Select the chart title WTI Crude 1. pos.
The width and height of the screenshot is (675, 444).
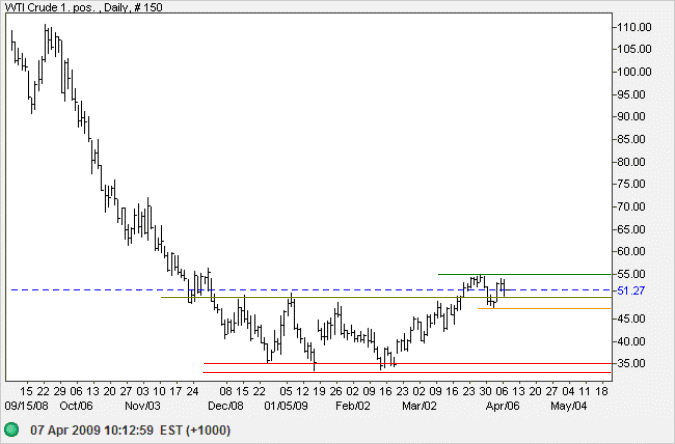49,7
